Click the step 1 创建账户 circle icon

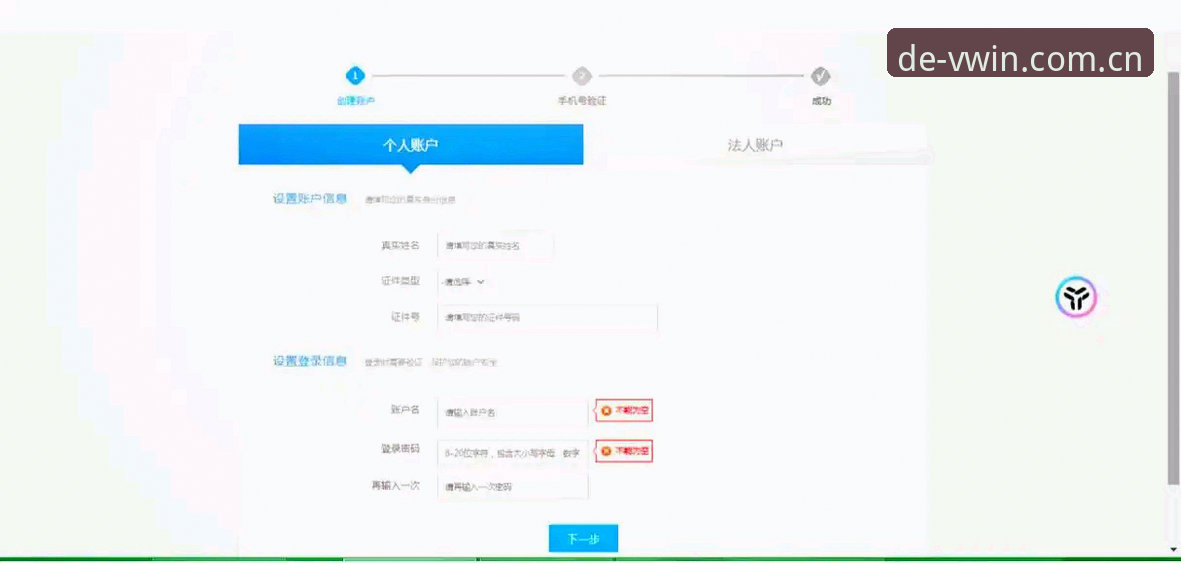[356, 75]
